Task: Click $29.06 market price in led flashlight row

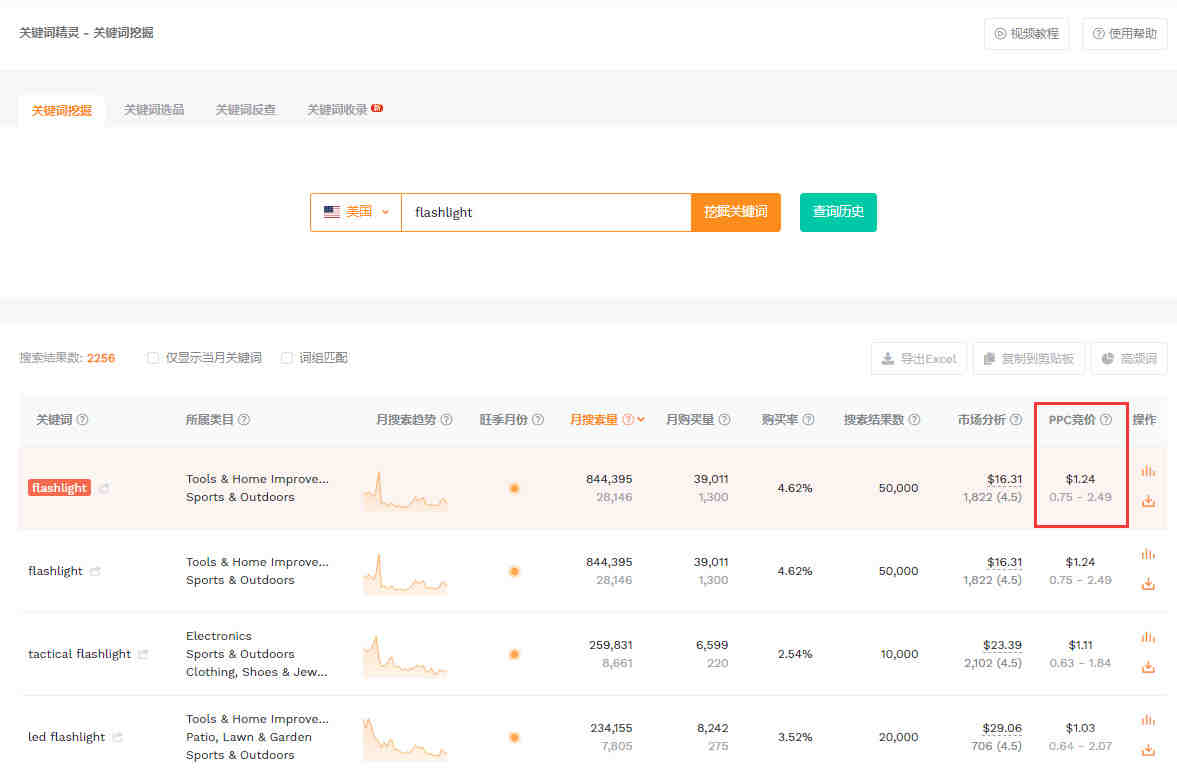Action: click(1002, 728)
